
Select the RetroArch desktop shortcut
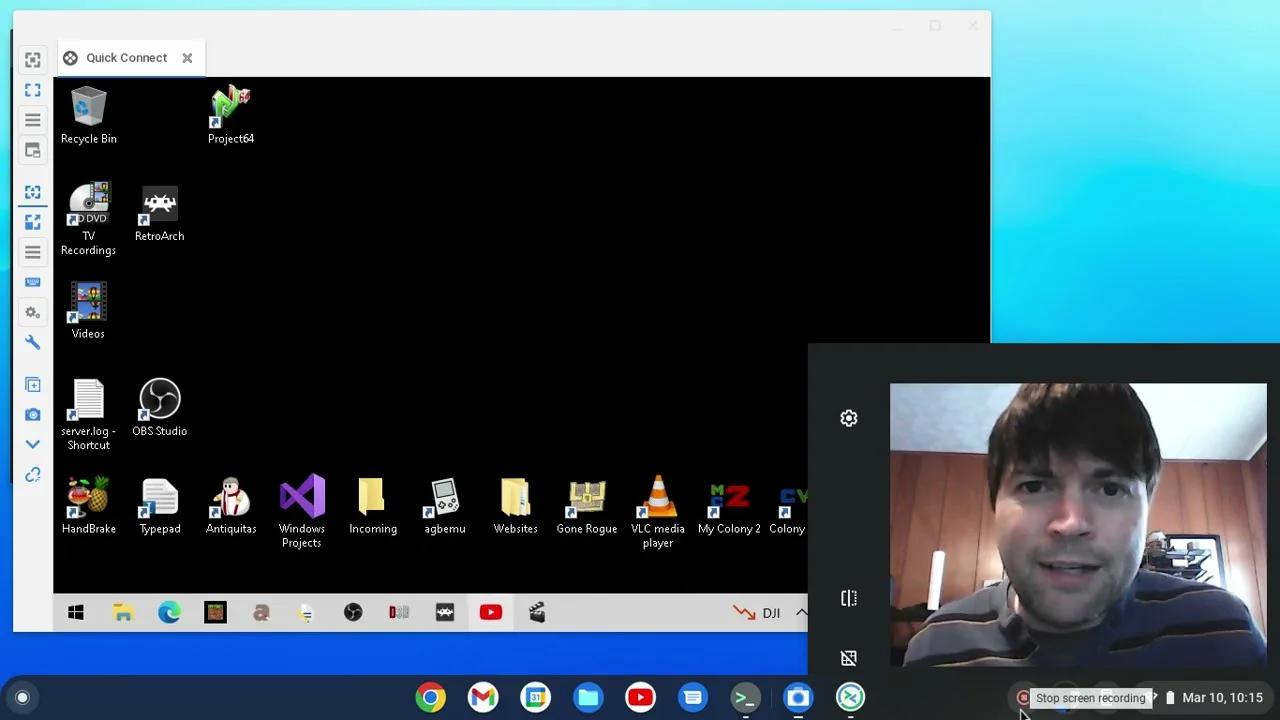(160, 213)
